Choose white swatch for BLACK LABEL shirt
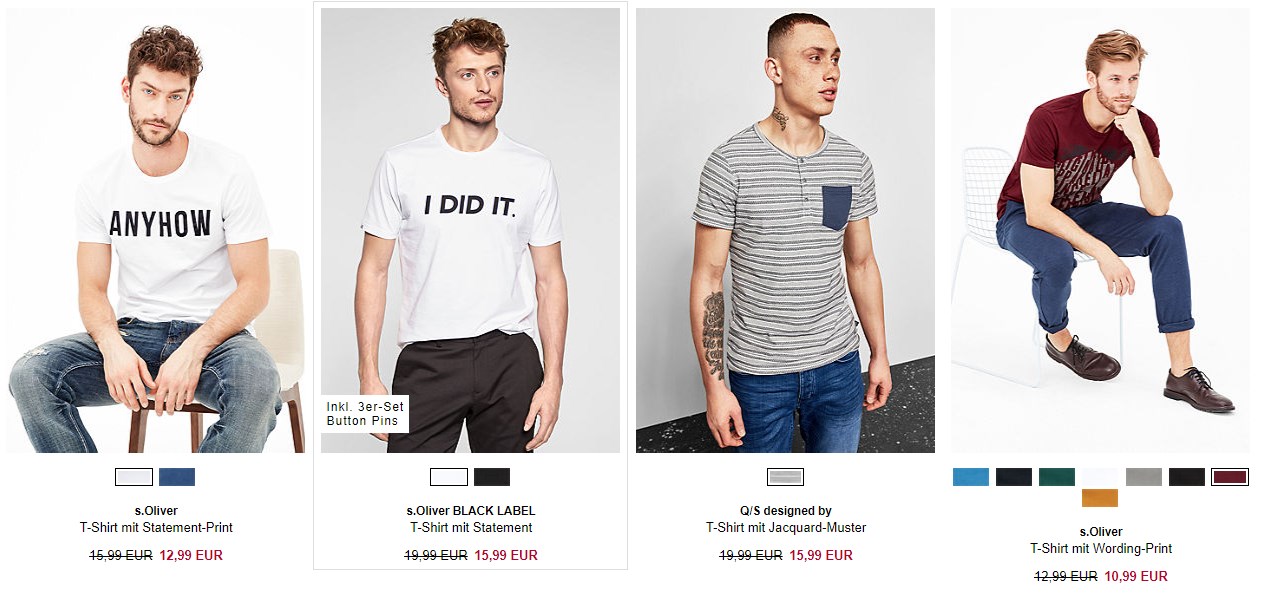The height and width of the screenshot is (603, 1266). point(449,477)
